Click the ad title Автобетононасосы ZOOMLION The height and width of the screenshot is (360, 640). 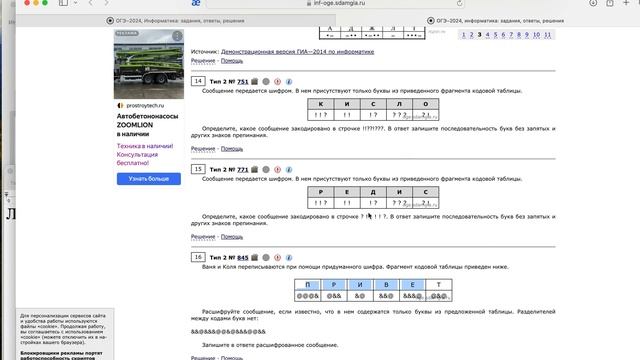point(147,120)
